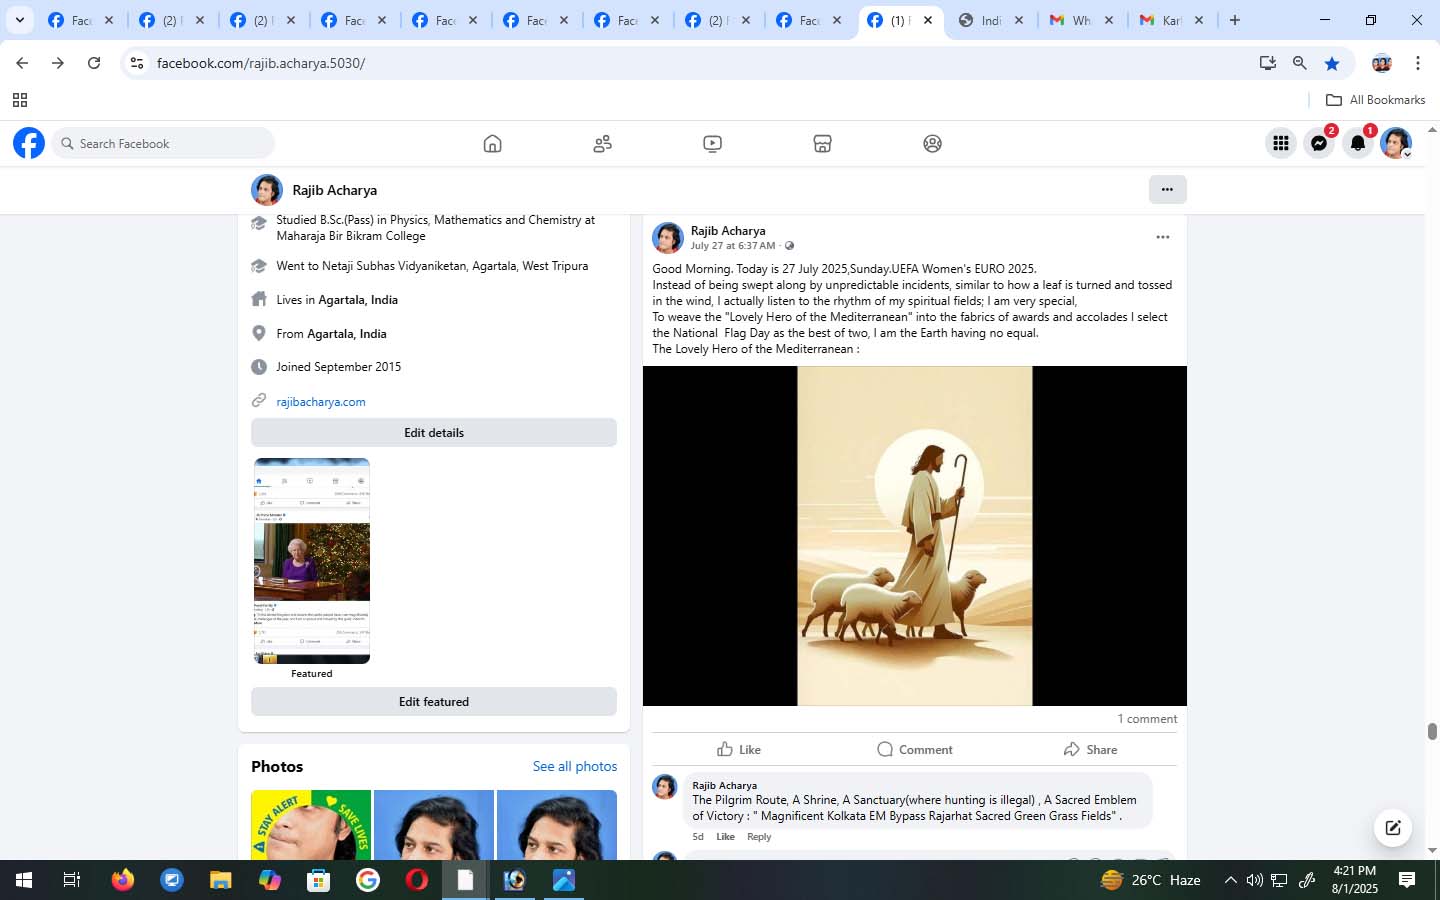Close the active Facebook tab
The image size is (1440, 900).
[x=928, y=20]
